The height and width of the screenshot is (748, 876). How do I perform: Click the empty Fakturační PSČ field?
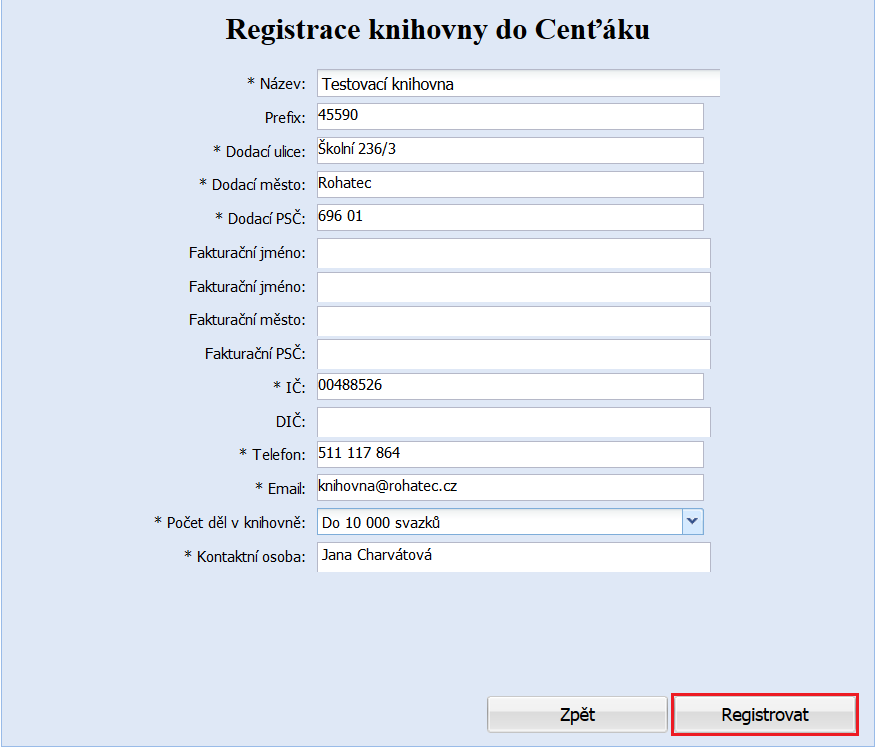pyautogui.click(x=513, y=354)
